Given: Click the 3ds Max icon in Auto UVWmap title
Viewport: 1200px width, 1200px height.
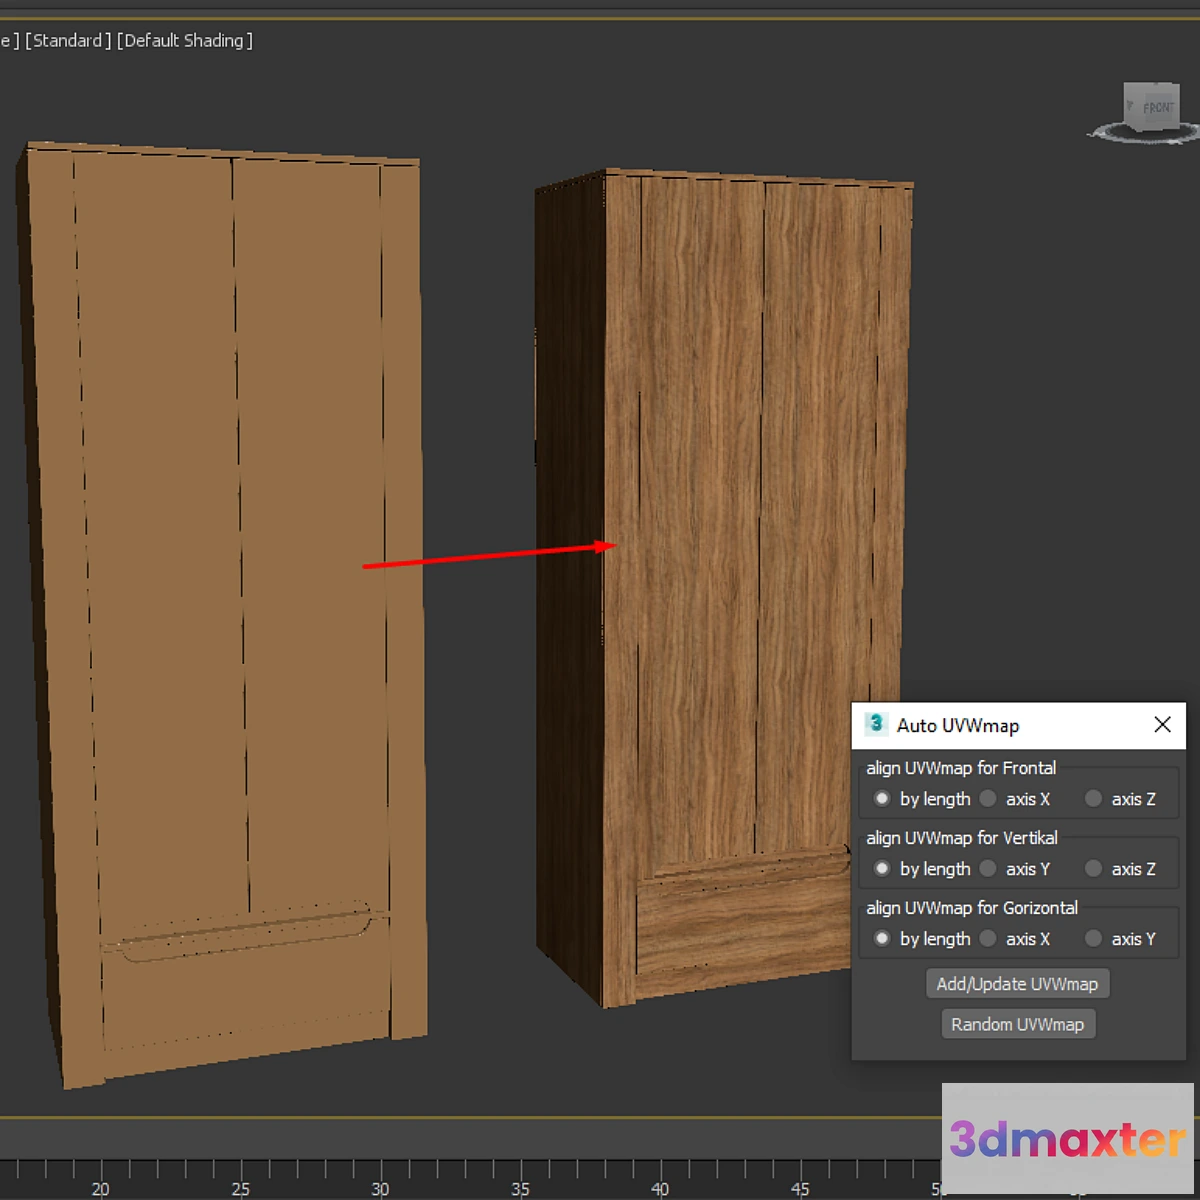Looking at the screenshot, I should click(876, 724).
